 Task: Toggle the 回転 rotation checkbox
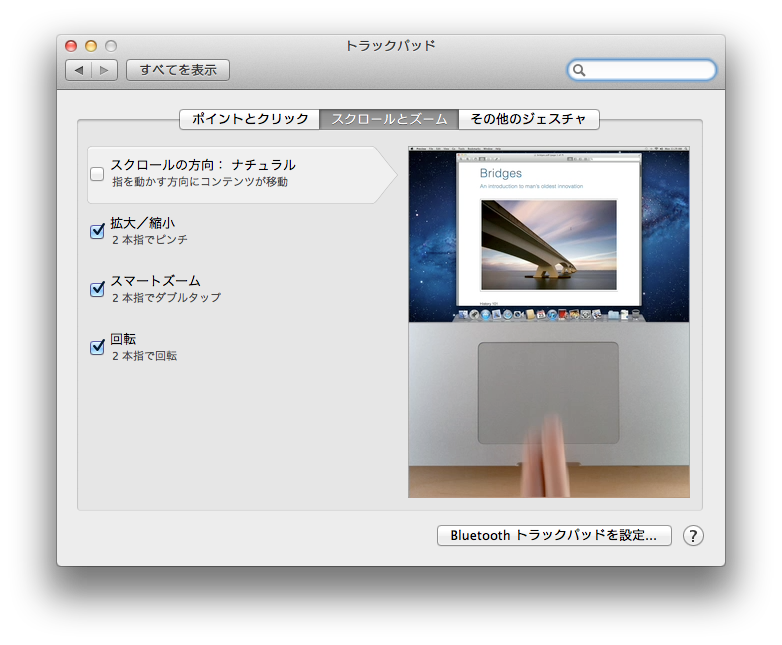pyautogui.click(x=97, y=347)
